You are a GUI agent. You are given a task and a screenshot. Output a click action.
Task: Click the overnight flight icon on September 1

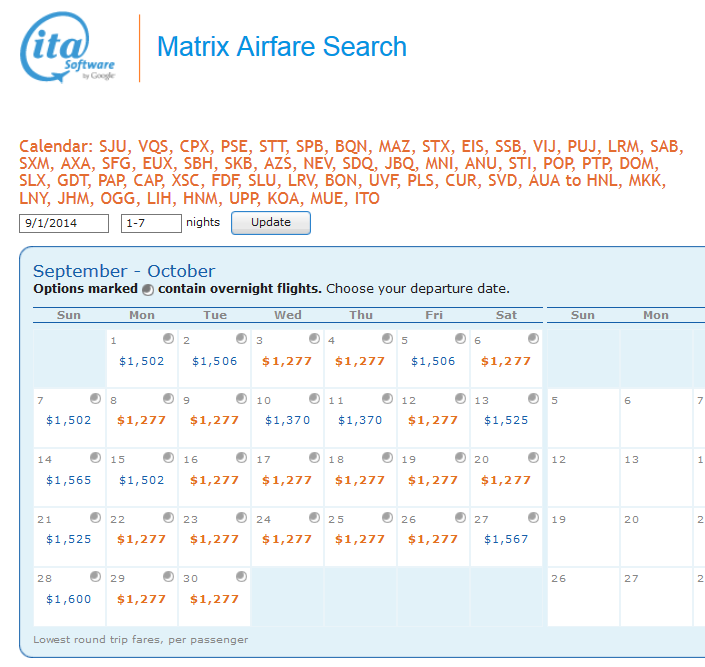168,338
